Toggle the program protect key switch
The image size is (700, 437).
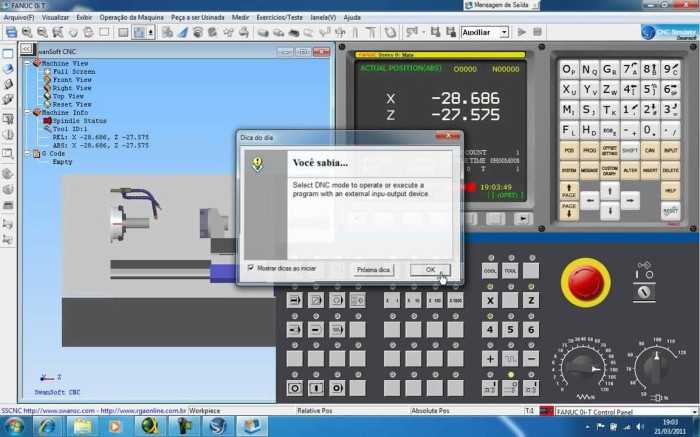[x=644, y=292]
